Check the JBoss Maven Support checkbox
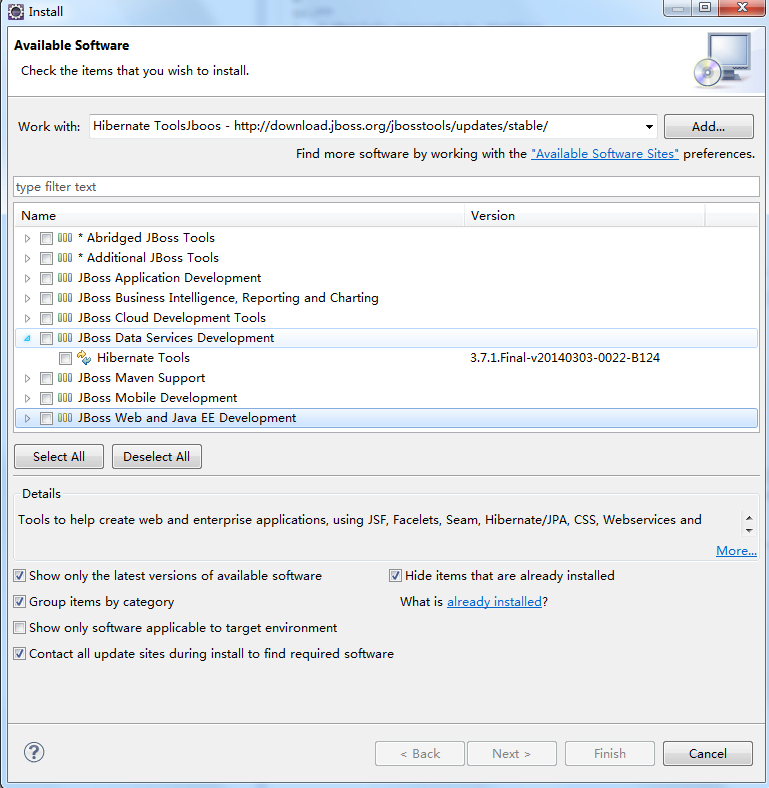The height and width of the screenshot is (788, 769). 46,378
